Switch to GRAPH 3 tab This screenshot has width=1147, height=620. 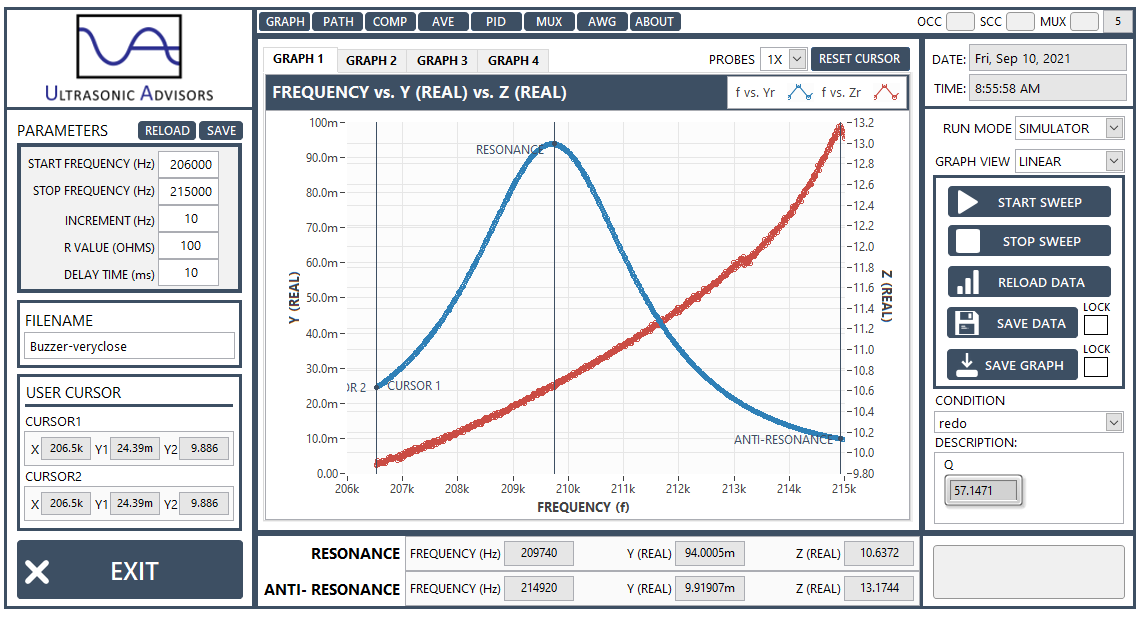pyautogui.click(x=442, y=61)
